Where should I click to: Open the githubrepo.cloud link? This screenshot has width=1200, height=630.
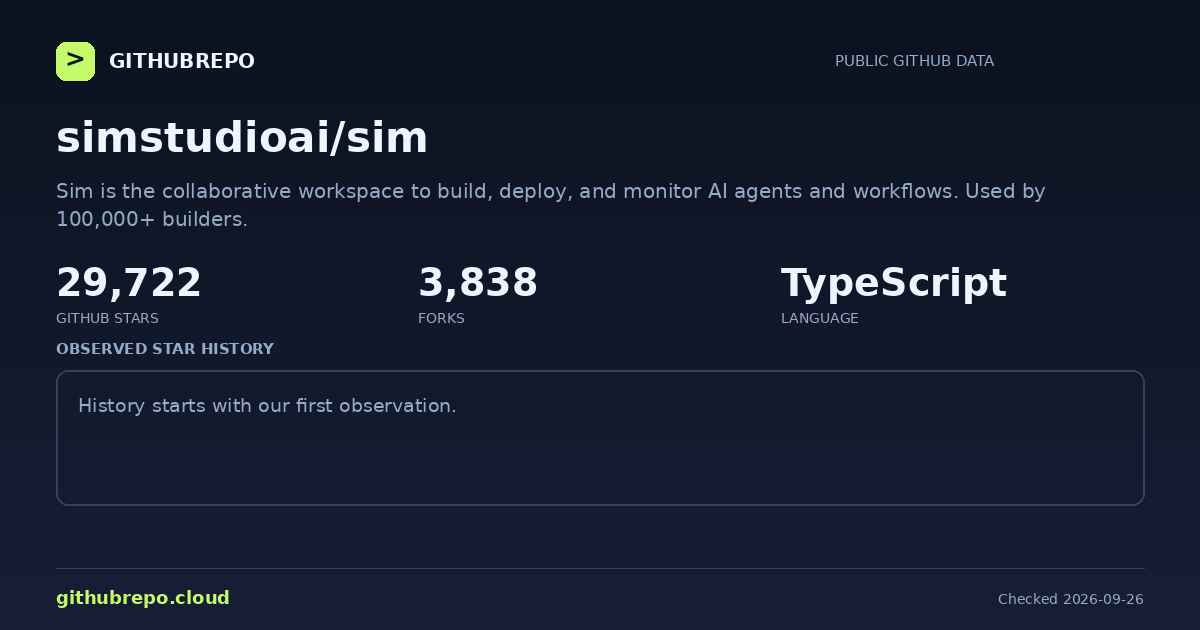(x=143, y=598)
